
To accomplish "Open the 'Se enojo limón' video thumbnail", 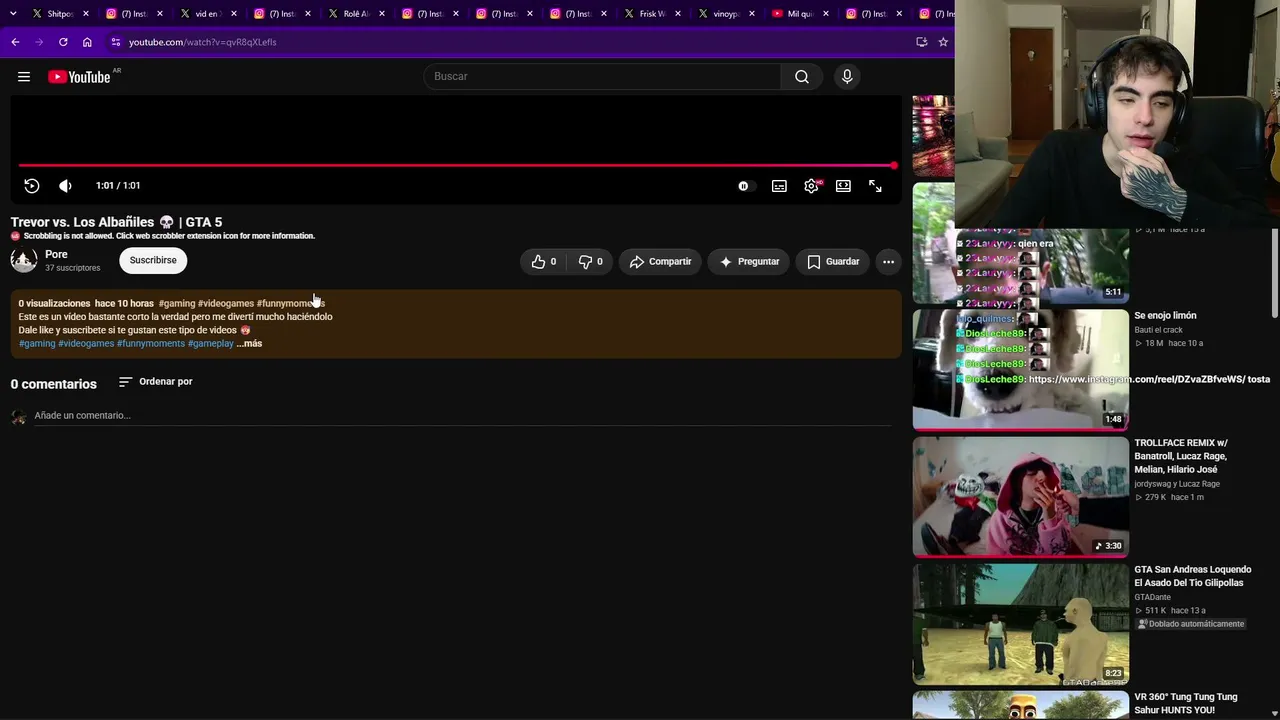I will click(x=1020, y=369).
